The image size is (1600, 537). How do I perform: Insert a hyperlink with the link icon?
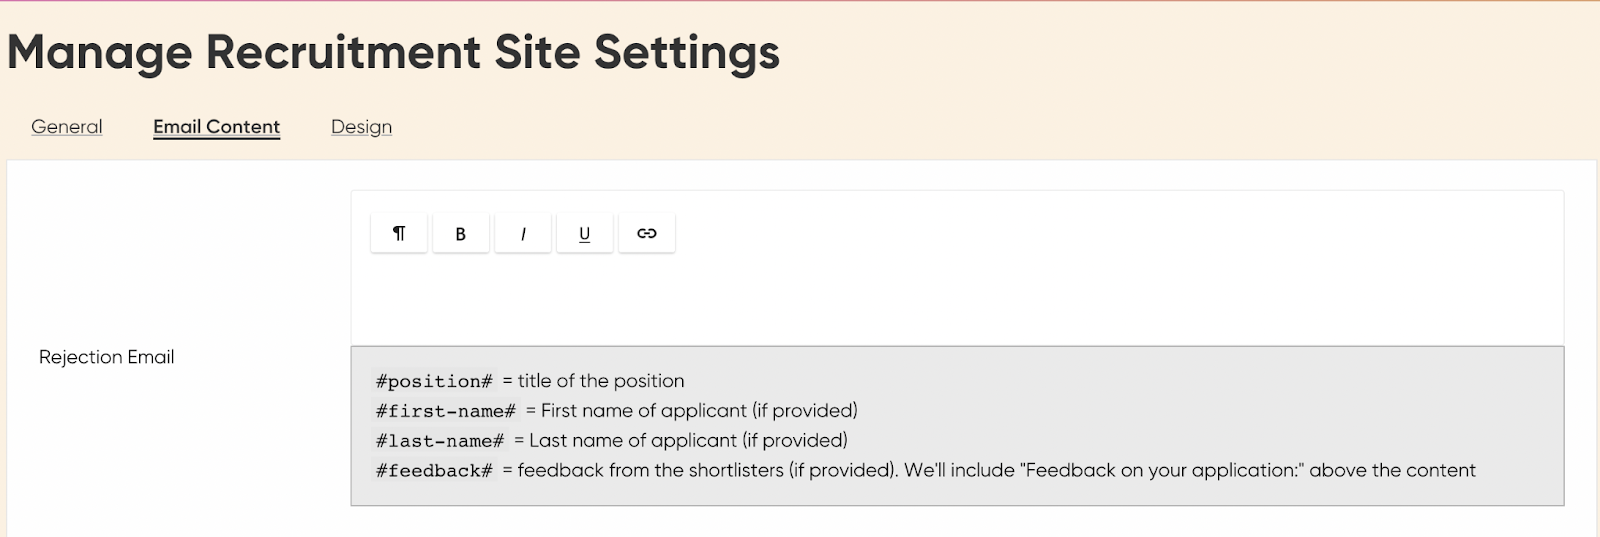pos(646,233)
